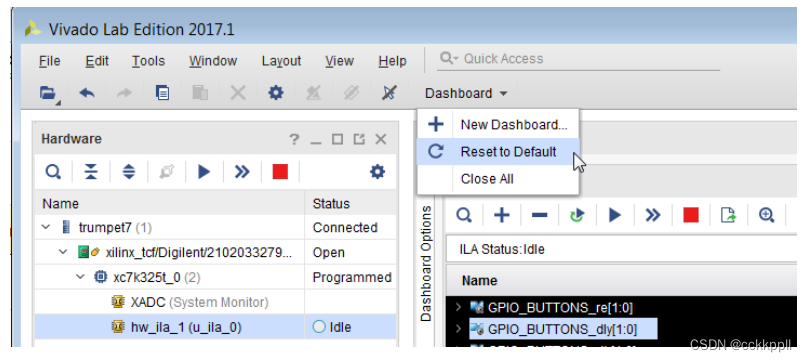Click the Paste icon in main toolbar
This screenshot has width=807, height=362.
(200, 93)
